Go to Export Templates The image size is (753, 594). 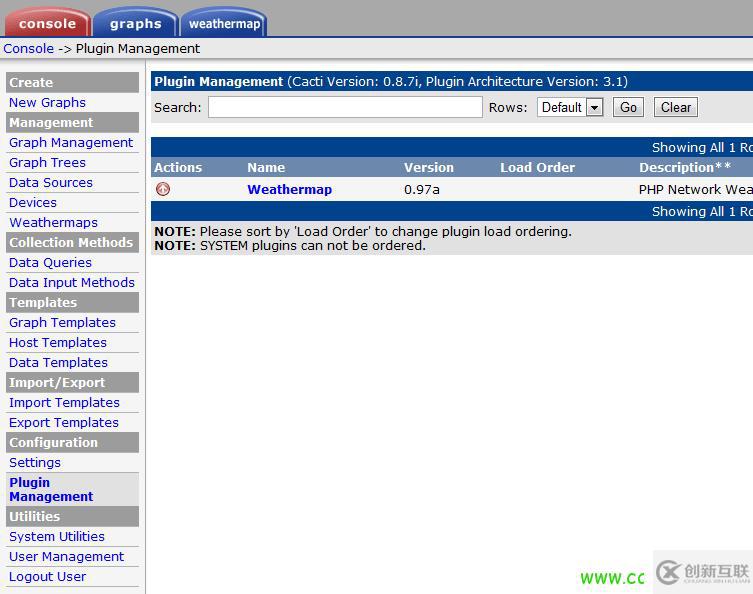point(64,423)
